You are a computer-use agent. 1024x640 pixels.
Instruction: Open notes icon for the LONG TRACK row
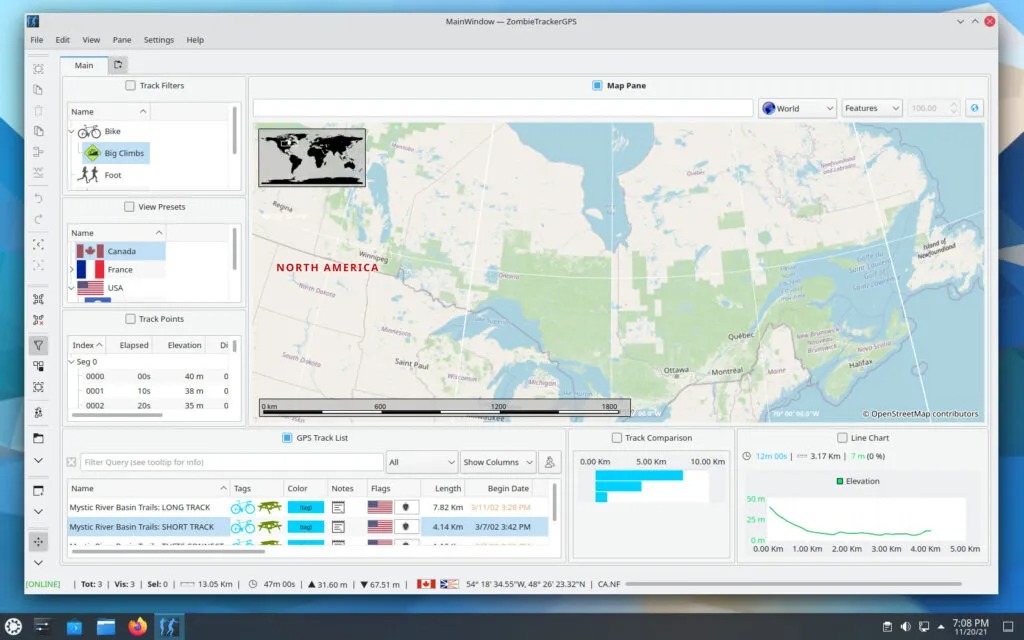pyautogui.click(x=338, y=507)
